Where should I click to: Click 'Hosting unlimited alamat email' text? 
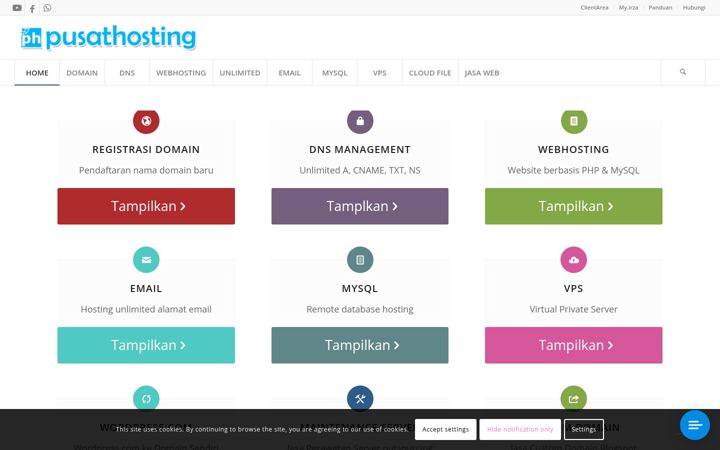pyautogui.click(x=146, y=309)
